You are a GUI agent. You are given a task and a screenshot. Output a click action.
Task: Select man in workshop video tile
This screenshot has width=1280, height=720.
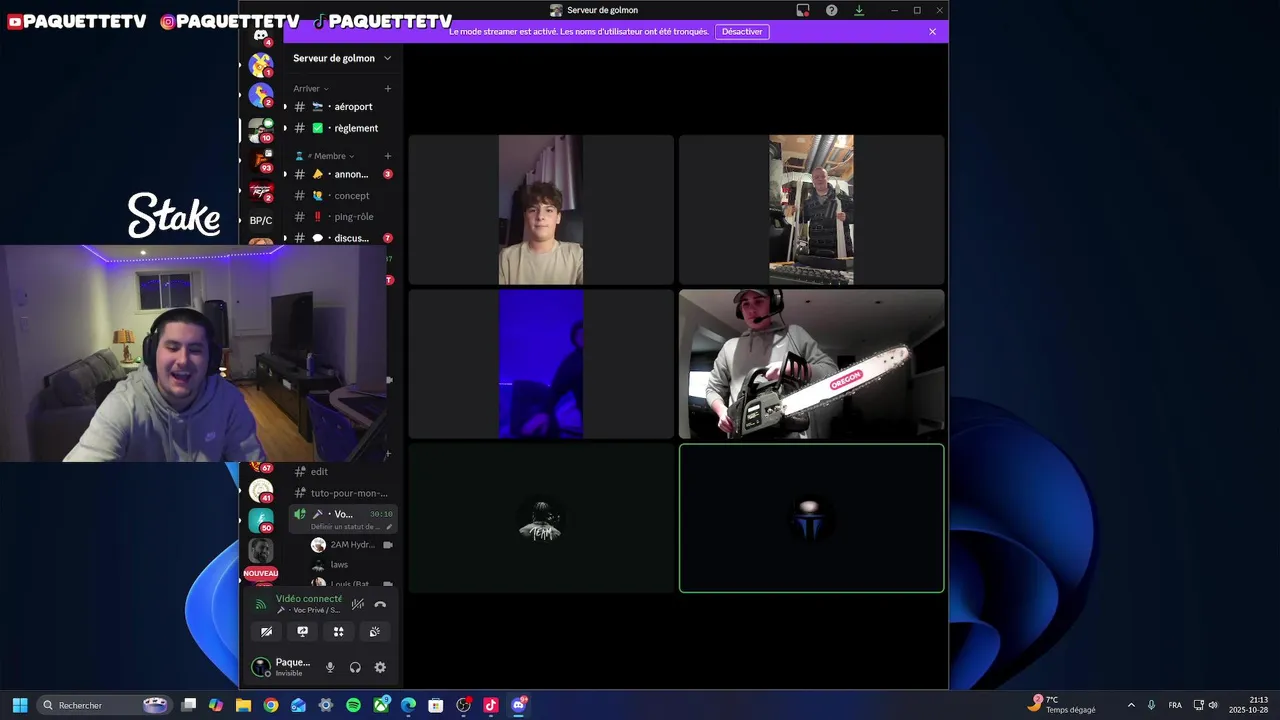[811, 210]
